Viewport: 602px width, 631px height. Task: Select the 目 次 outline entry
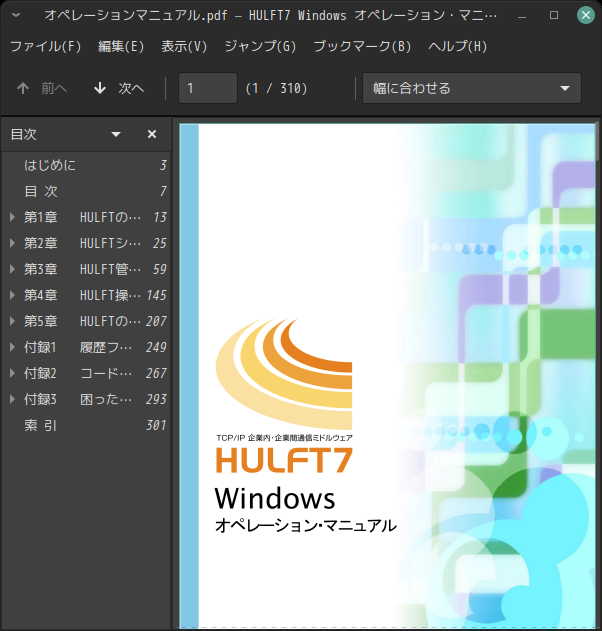(x=86, y=191)
